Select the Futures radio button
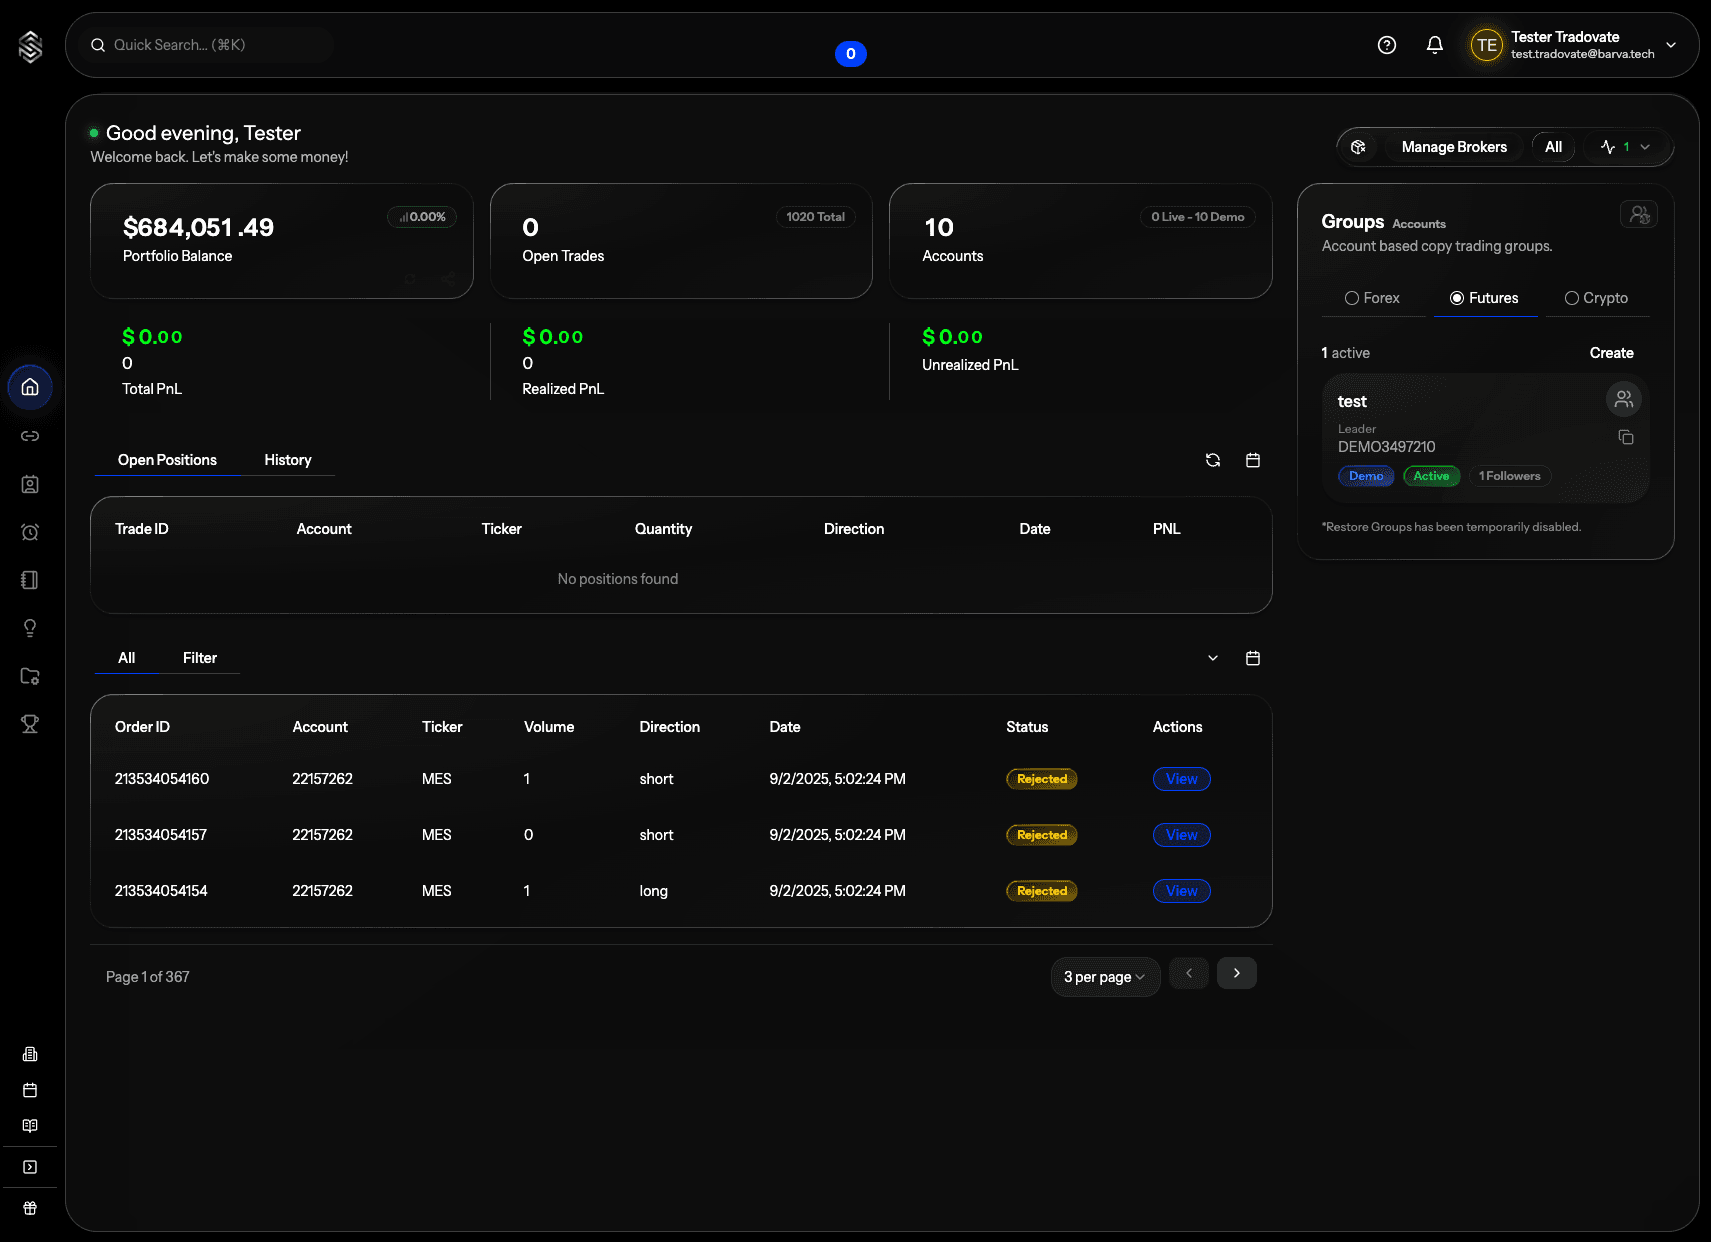 1458,298
